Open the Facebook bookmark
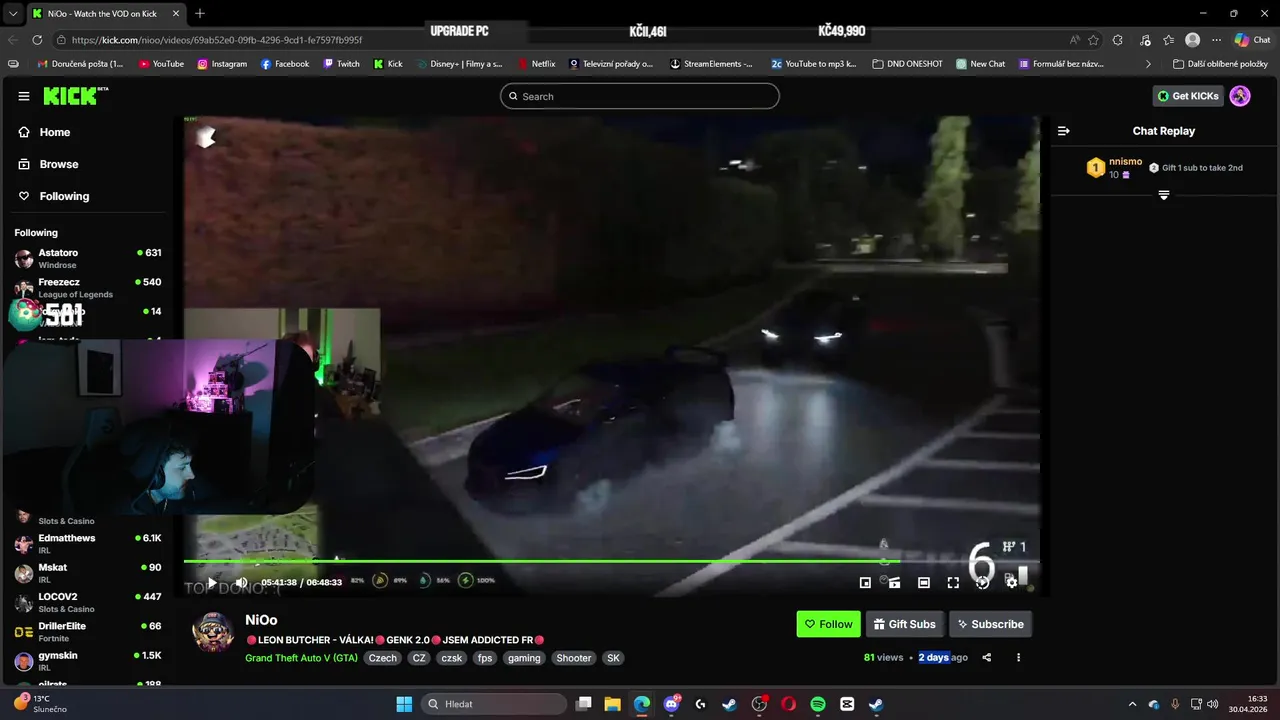The height and width of the screenshot is (720, 1280). click(x=285, y=64)
